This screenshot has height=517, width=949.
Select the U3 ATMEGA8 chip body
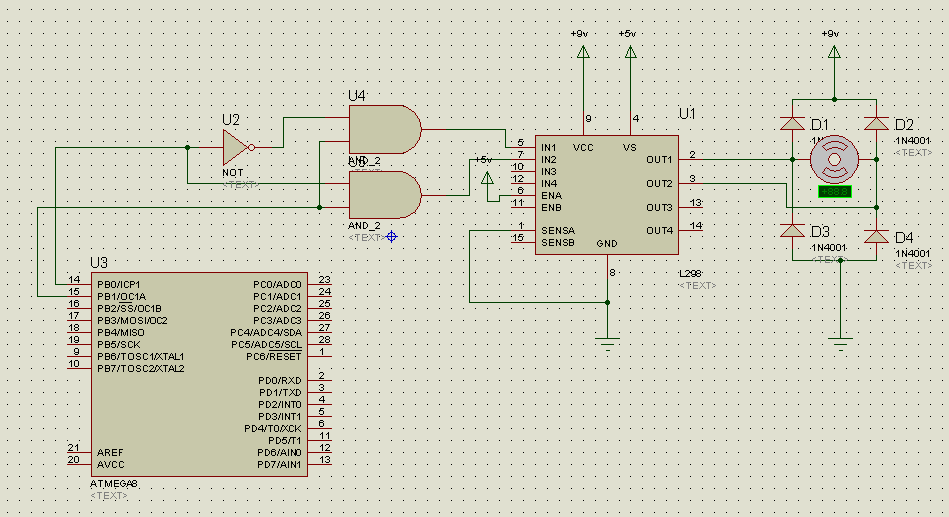[x=199, y=374]
